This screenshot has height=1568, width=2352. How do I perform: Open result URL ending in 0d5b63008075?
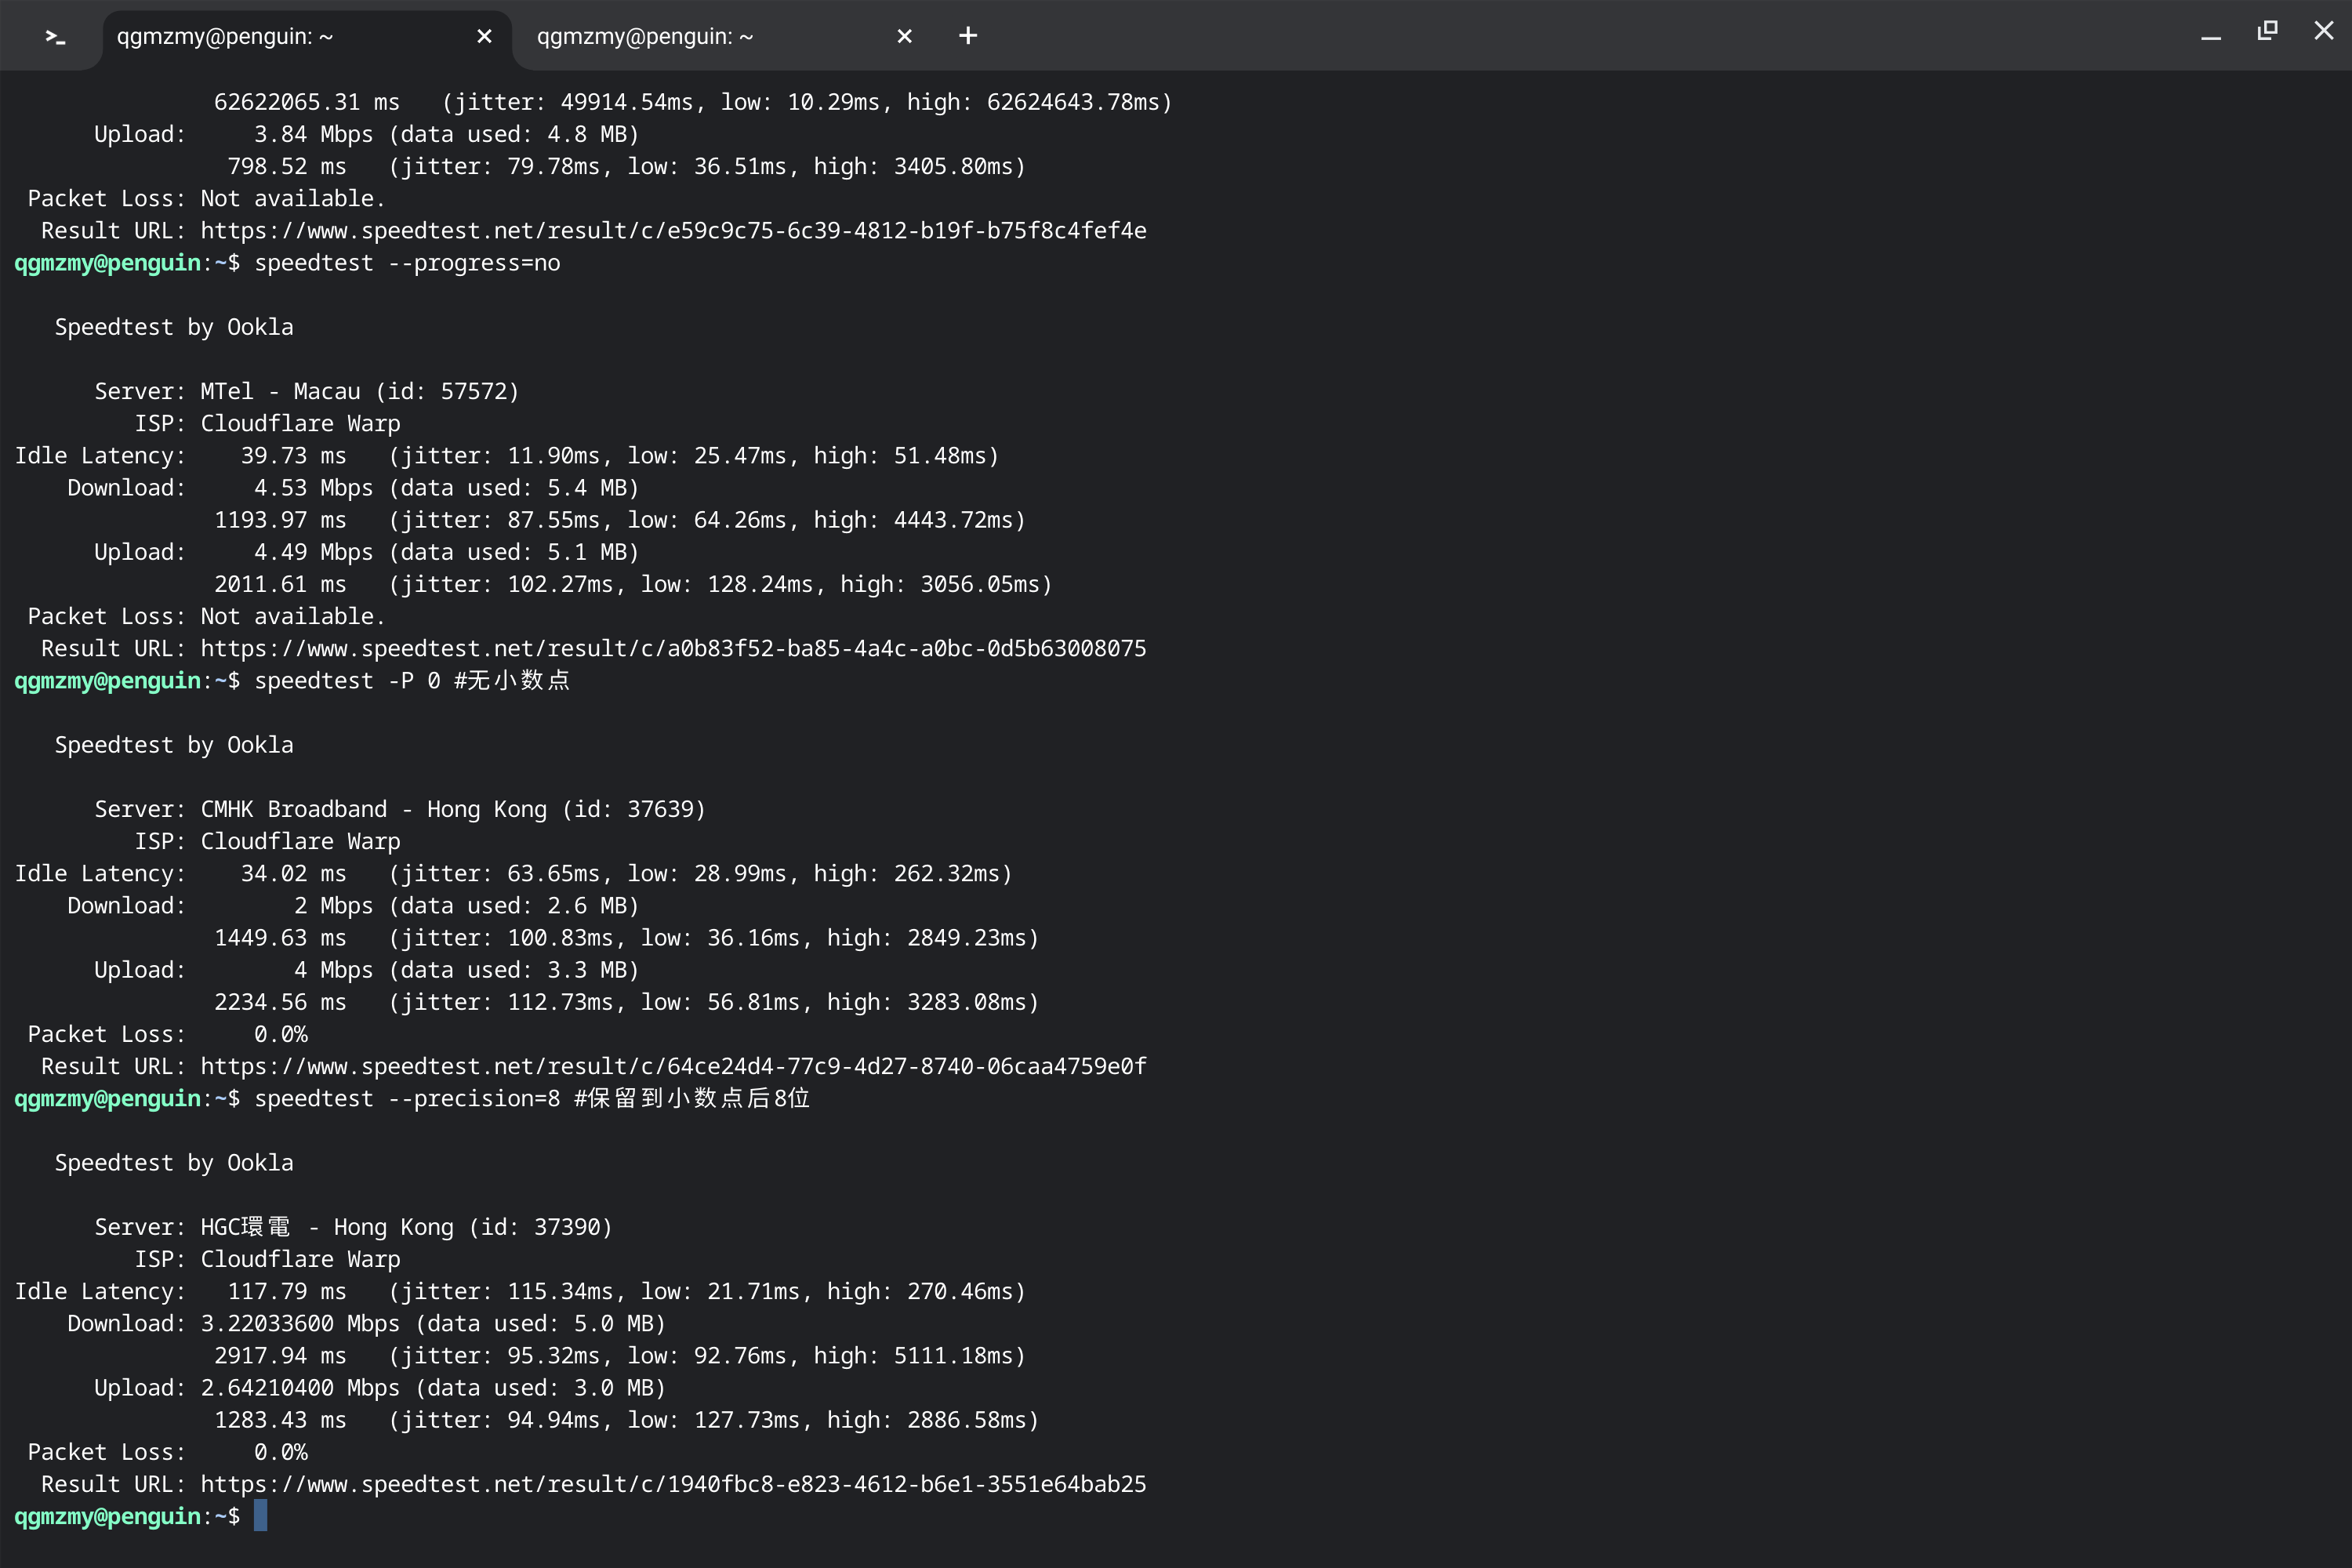click(x=673, y=649)
